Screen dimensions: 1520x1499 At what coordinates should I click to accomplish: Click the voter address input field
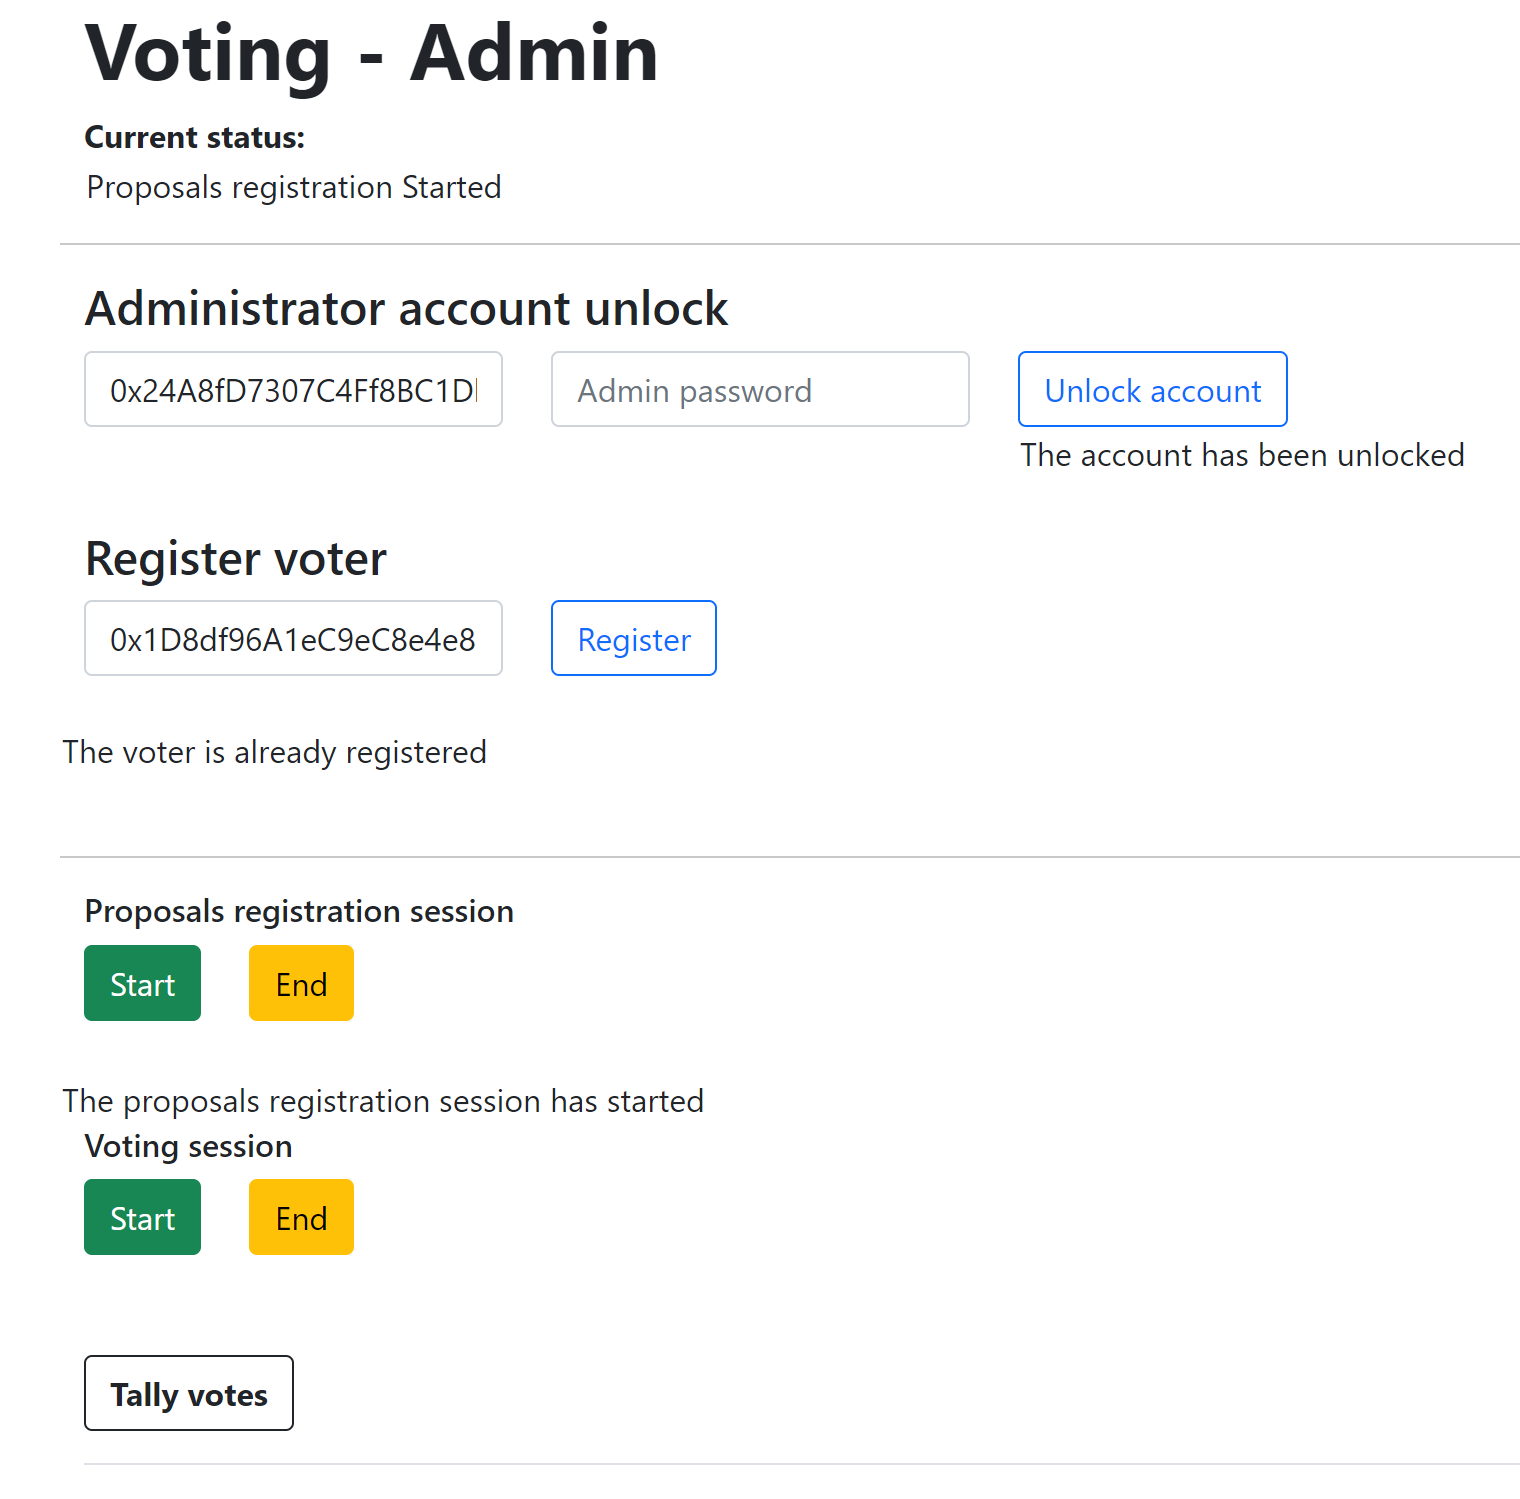tap(293, 639)
